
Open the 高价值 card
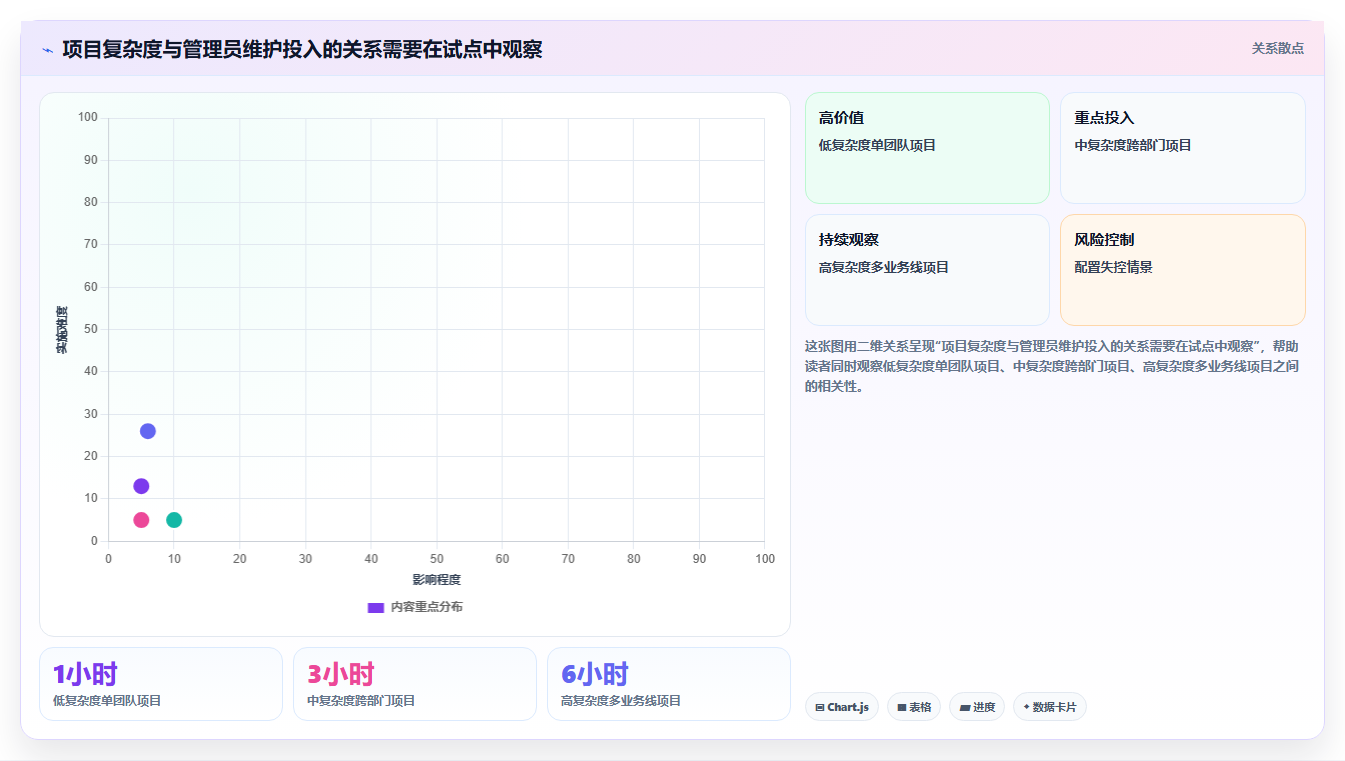(927, 148)
